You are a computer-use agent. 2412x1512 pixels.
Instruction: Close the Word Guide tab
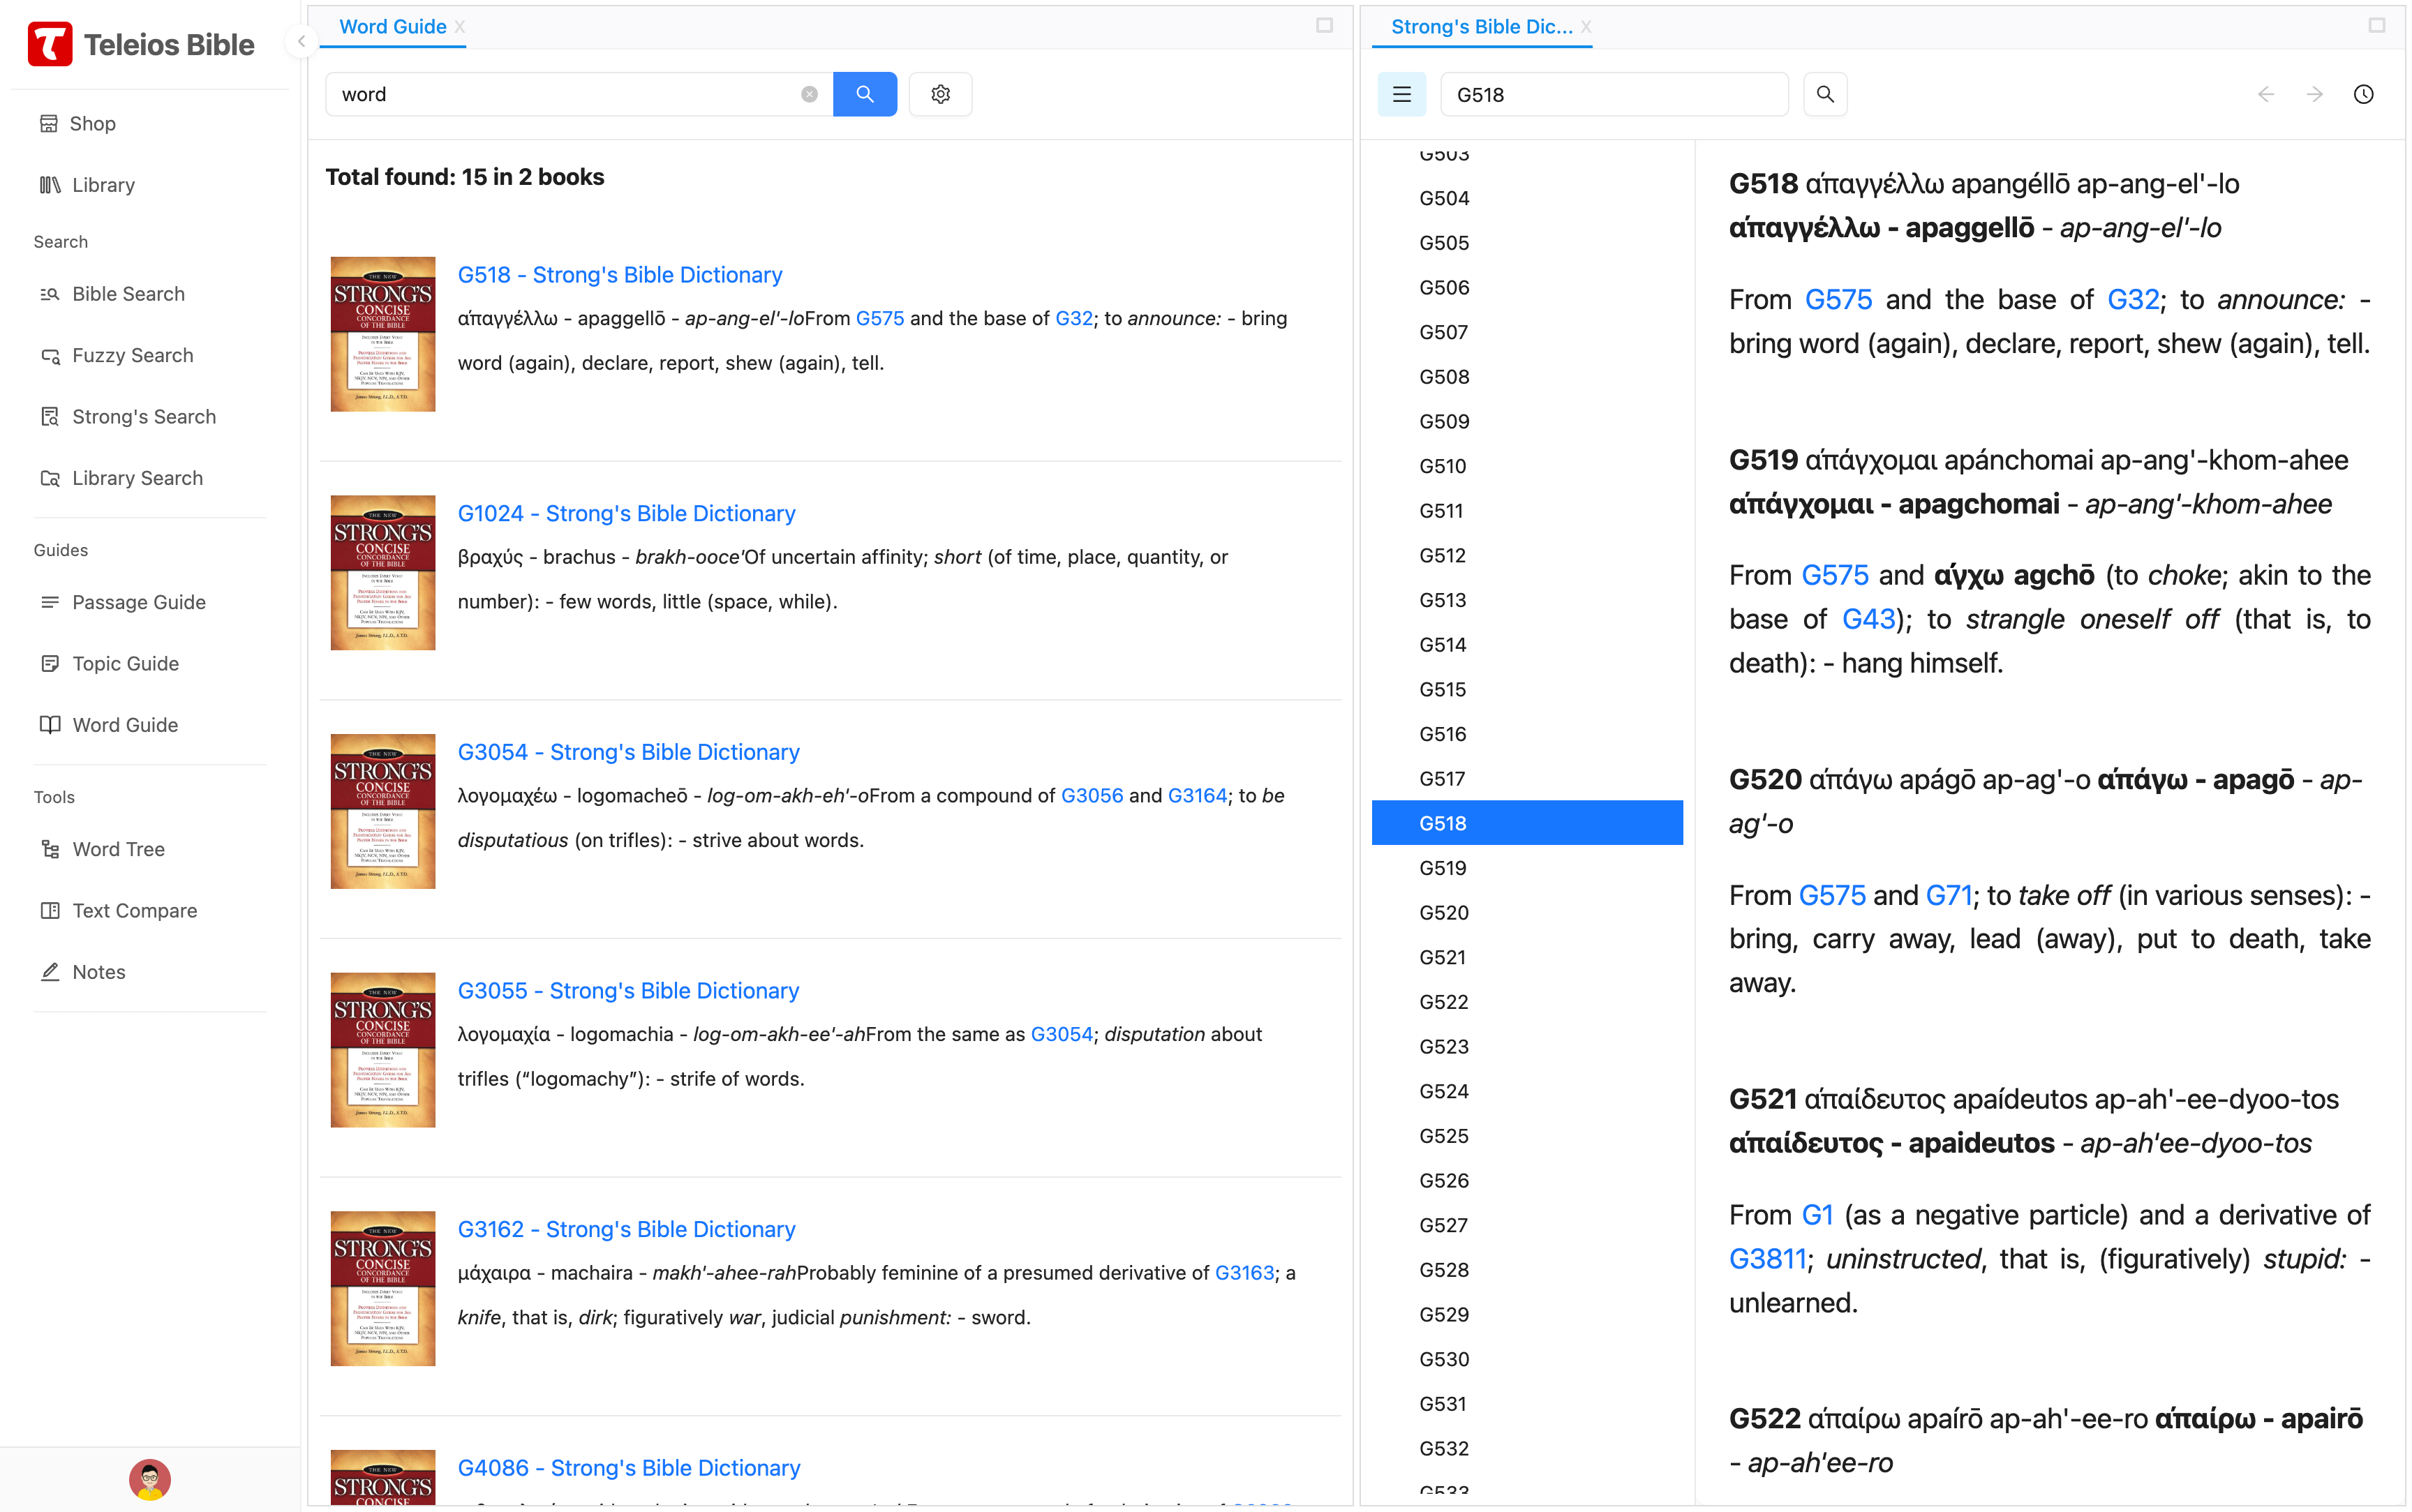coord(460,27)
